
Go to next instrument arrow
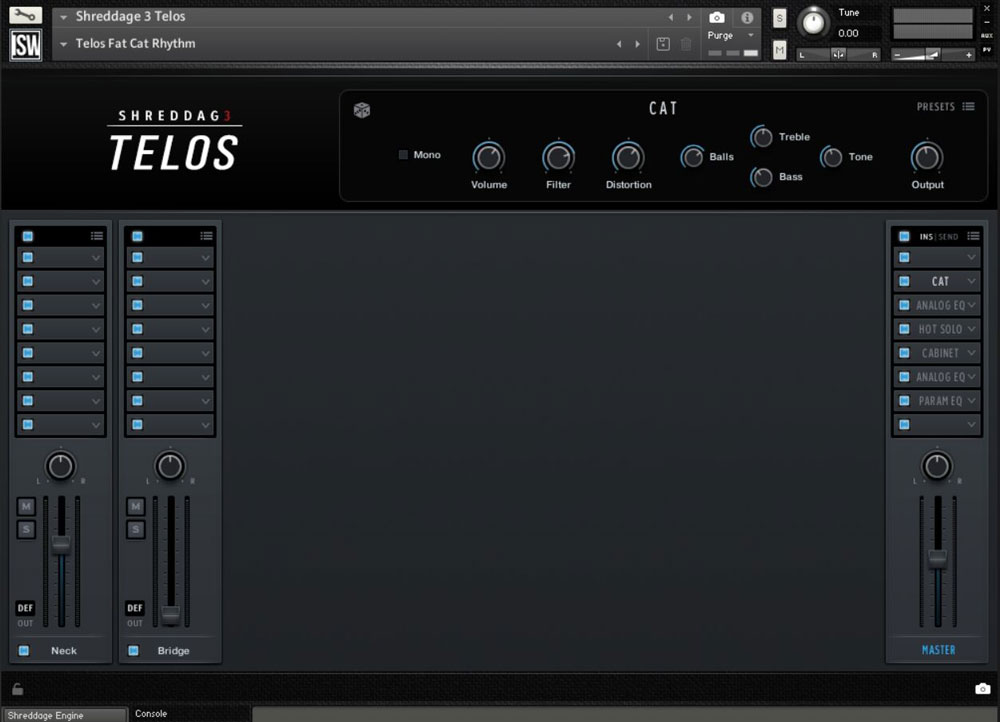point(689,17)
